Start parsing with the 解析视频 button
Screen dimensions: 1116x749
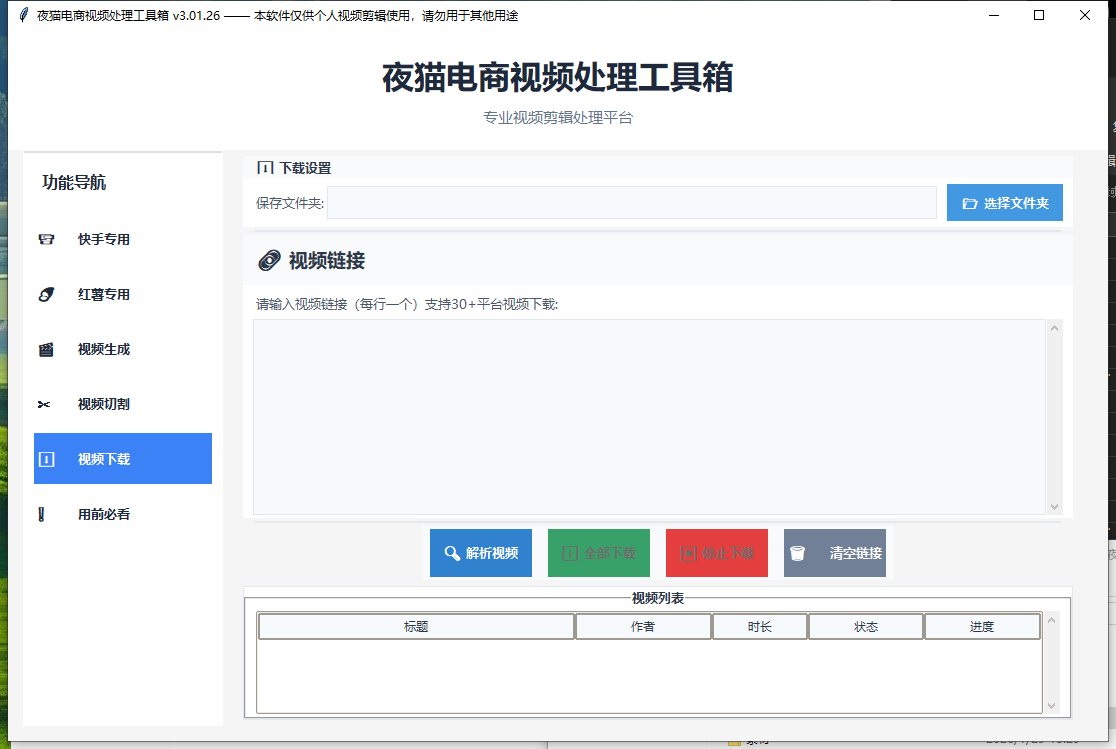tap(481, 552)
